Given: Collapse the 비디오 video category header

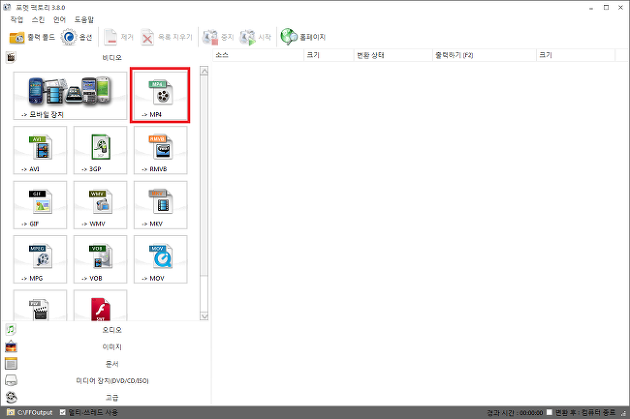Looking at the screenshot, I should pyautogui.click(x=106, y=58).
